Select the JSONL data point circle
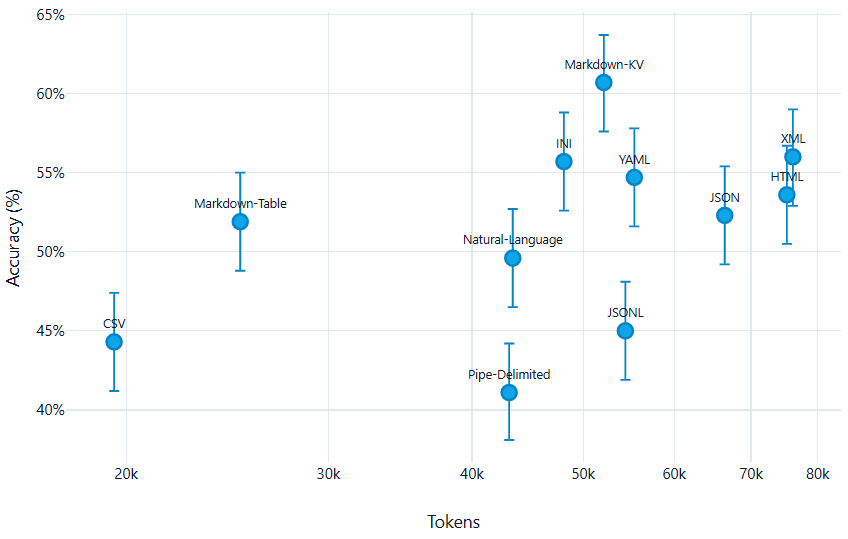 tap(625, 331)
